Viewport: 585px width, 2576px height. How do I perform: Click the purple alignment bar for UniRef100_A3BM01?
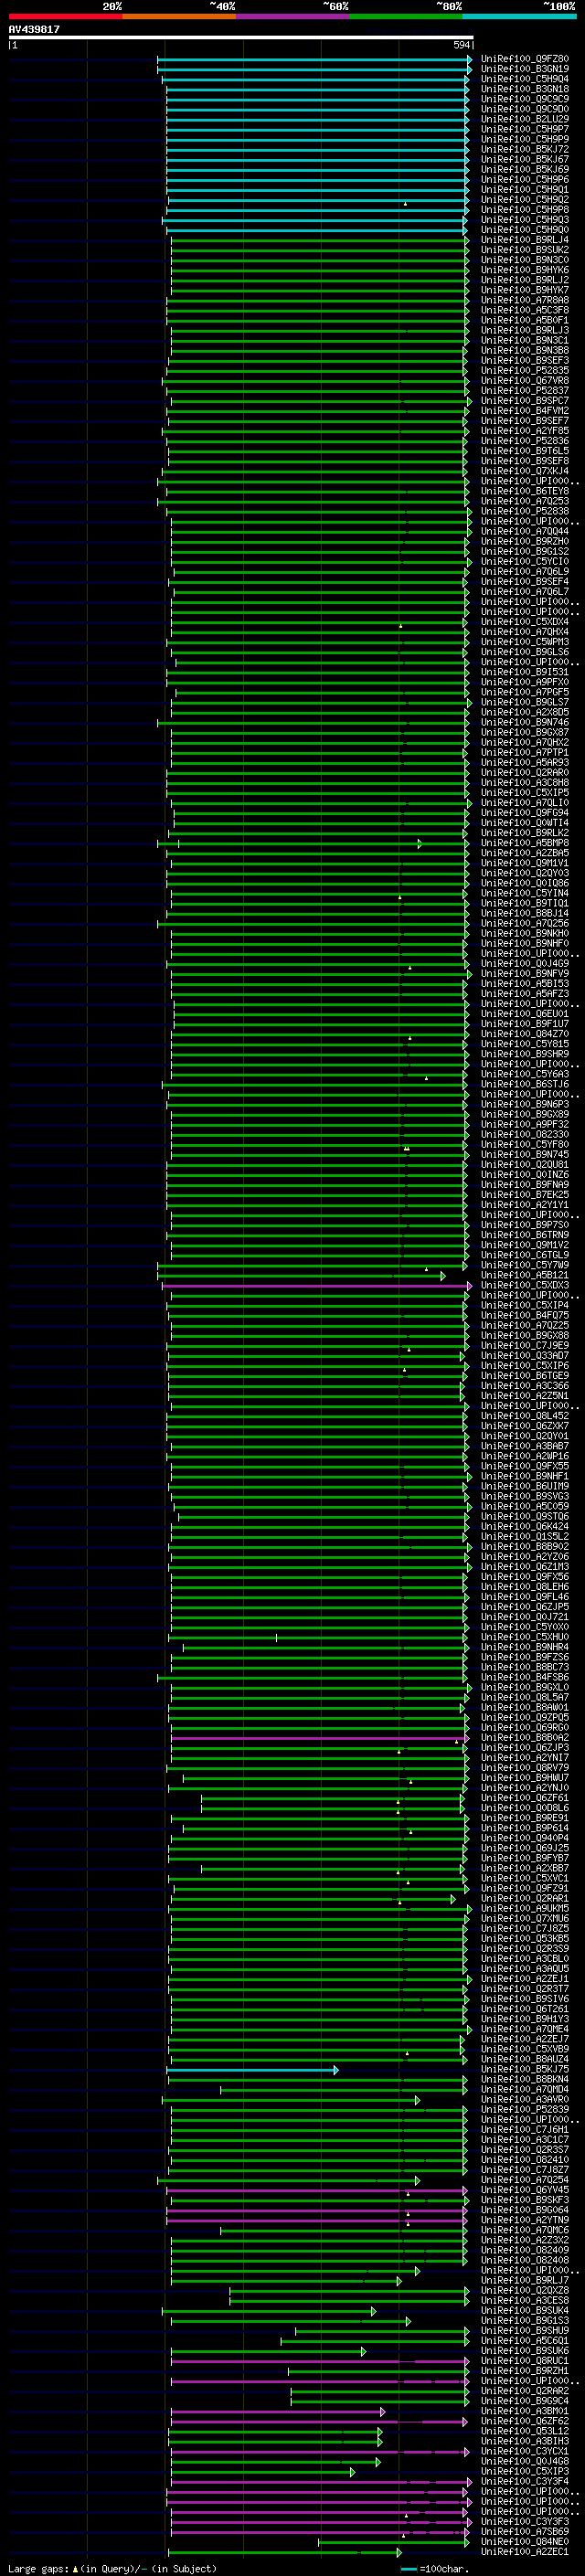tap(278, 2411)
